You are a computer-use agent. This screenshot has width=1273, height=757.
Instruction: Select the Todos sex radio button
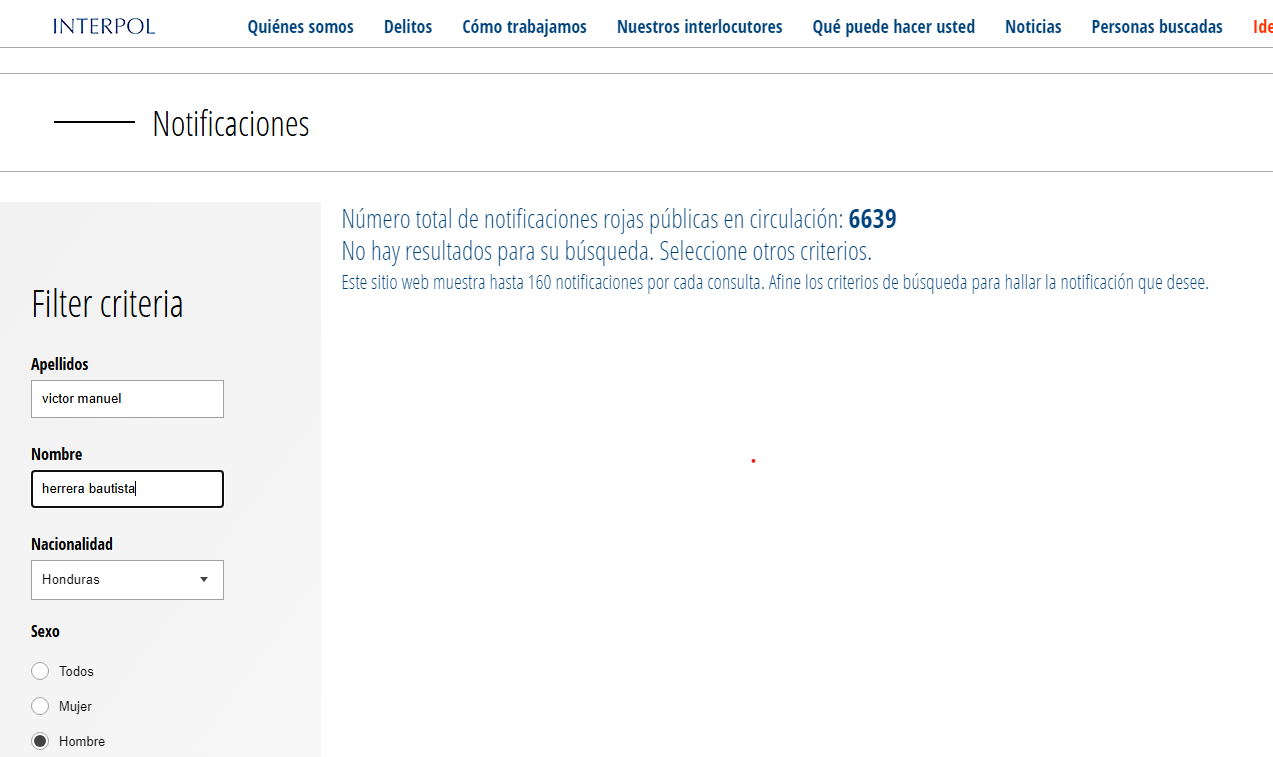tap(40, 671)
